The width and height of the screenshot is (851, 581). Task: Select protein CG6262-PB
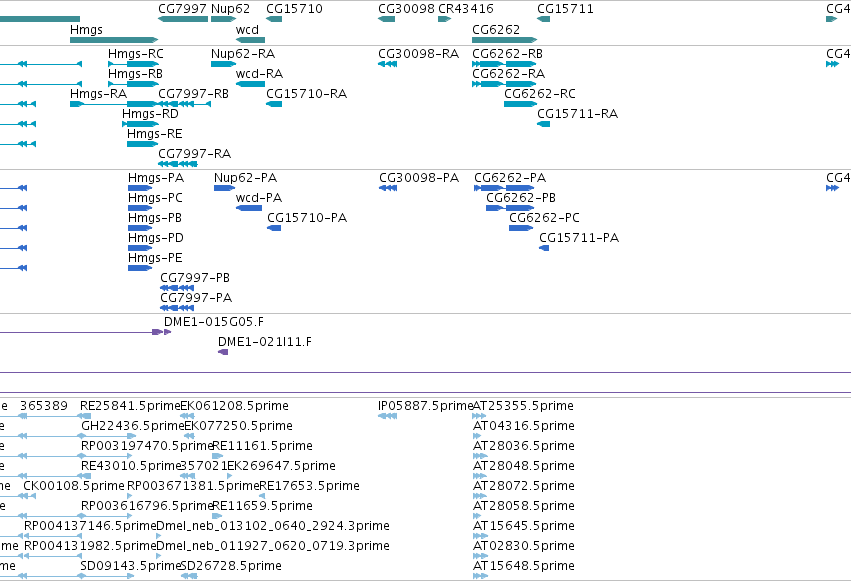point(521,198)
